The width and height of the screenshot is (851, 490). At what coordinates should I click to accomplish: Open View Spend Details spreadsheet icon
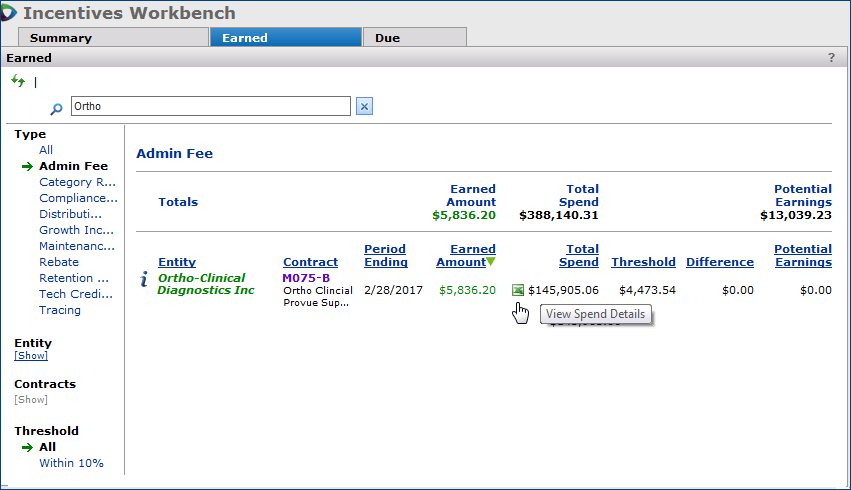click(517, 290)
